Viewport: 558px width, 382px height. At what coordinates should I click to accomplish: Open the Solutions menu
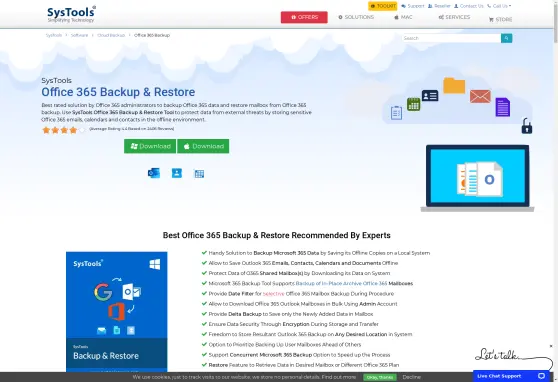click(x=356, y=17)
